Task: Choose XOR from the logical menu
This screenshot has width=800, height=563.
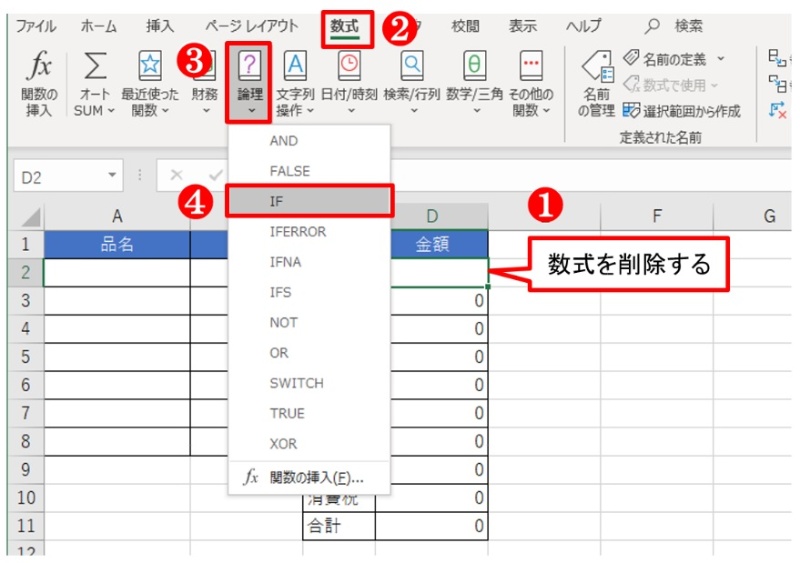Action: point(309,443)
